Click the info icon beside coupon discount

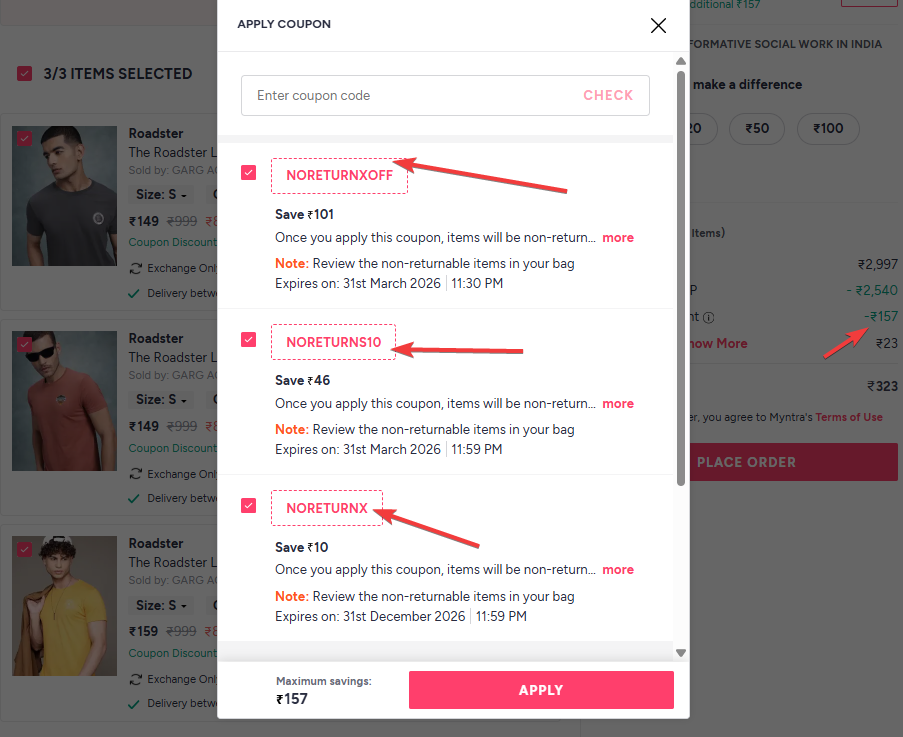708,317
